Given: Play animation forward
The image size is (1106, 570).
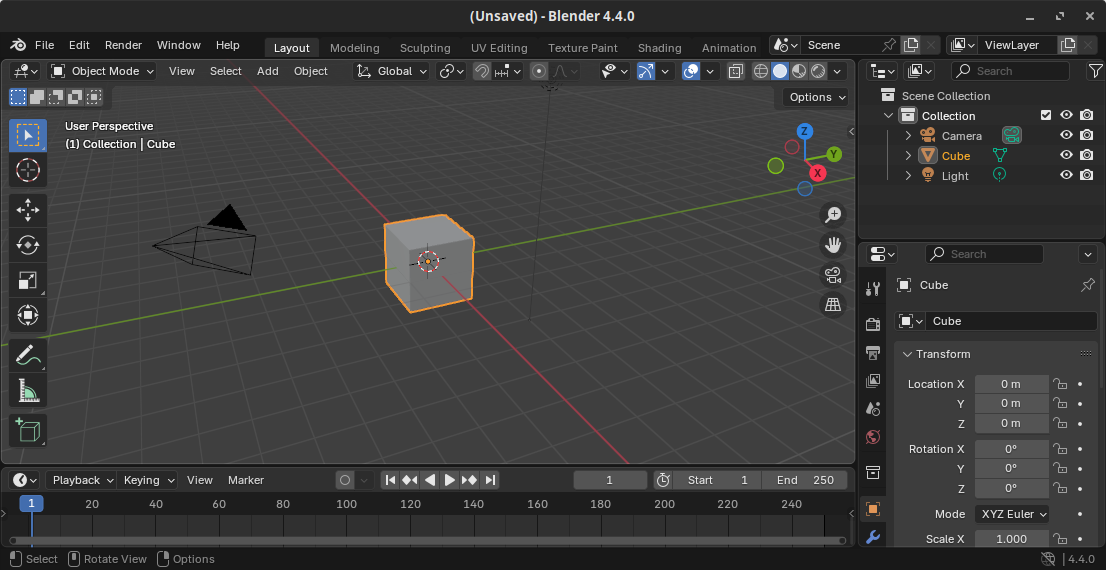Looking at the screenshot, I should click(449, 480).
